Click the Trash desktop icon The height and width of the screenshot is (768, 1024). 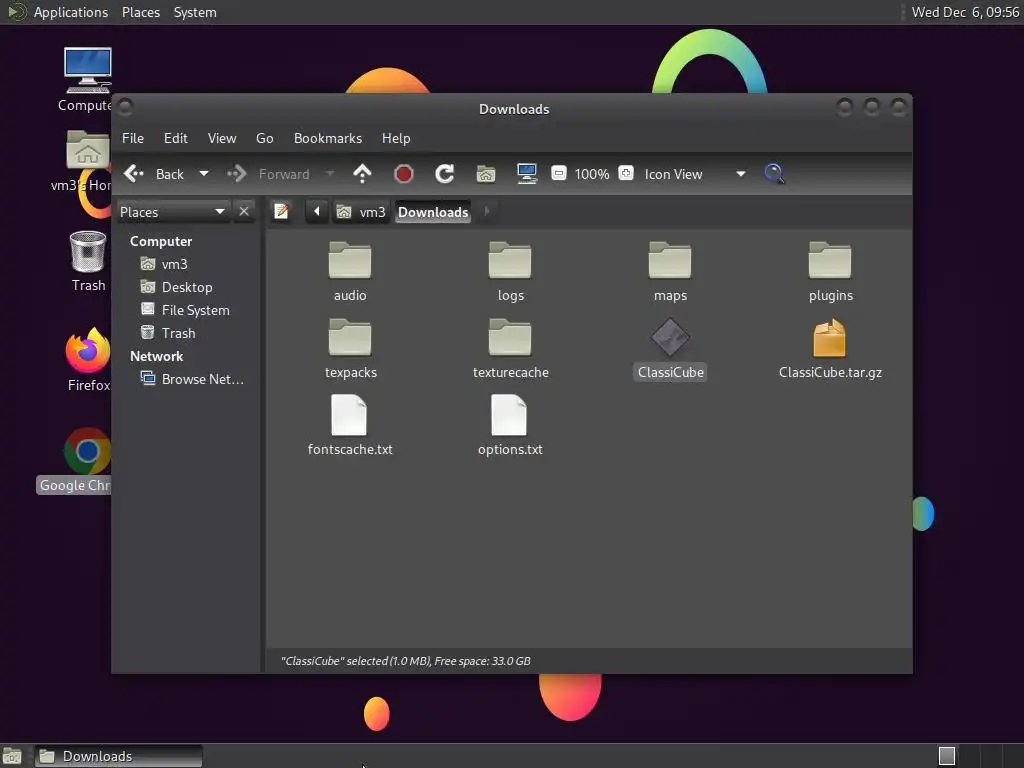88,252
